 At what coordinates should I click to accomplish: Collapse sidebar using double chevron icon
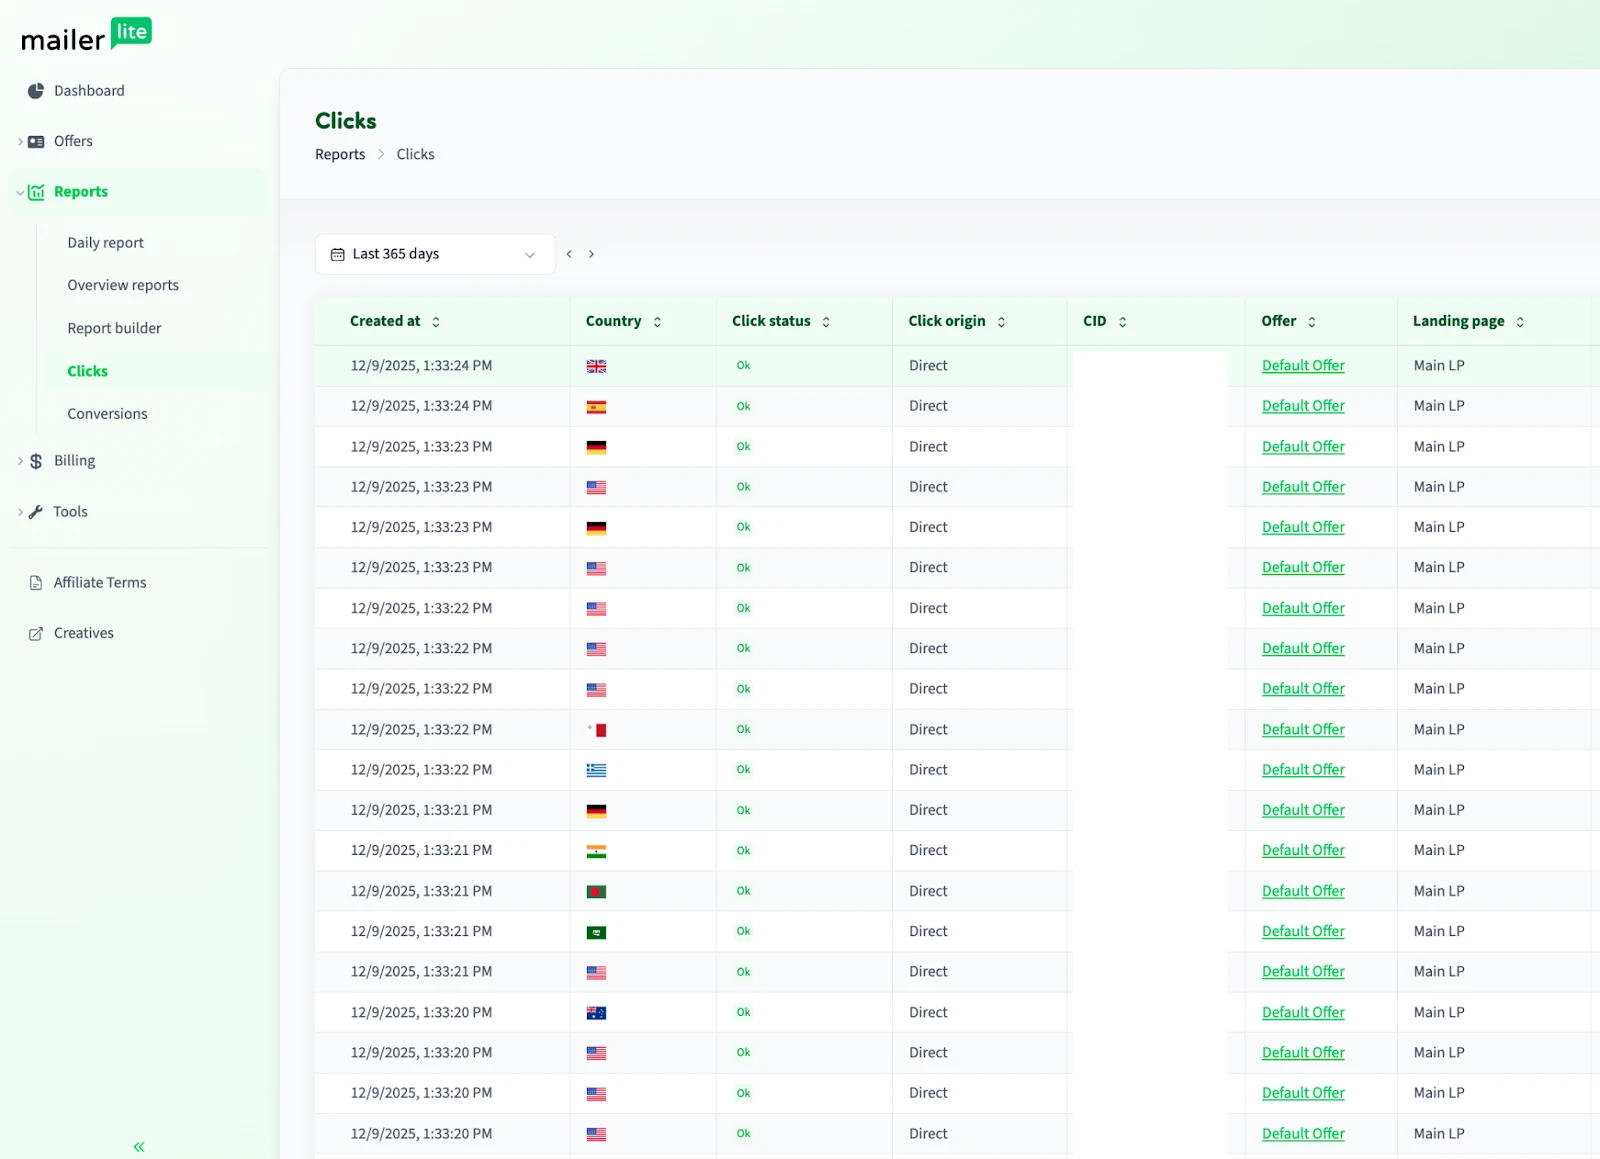pos(139,1147)
